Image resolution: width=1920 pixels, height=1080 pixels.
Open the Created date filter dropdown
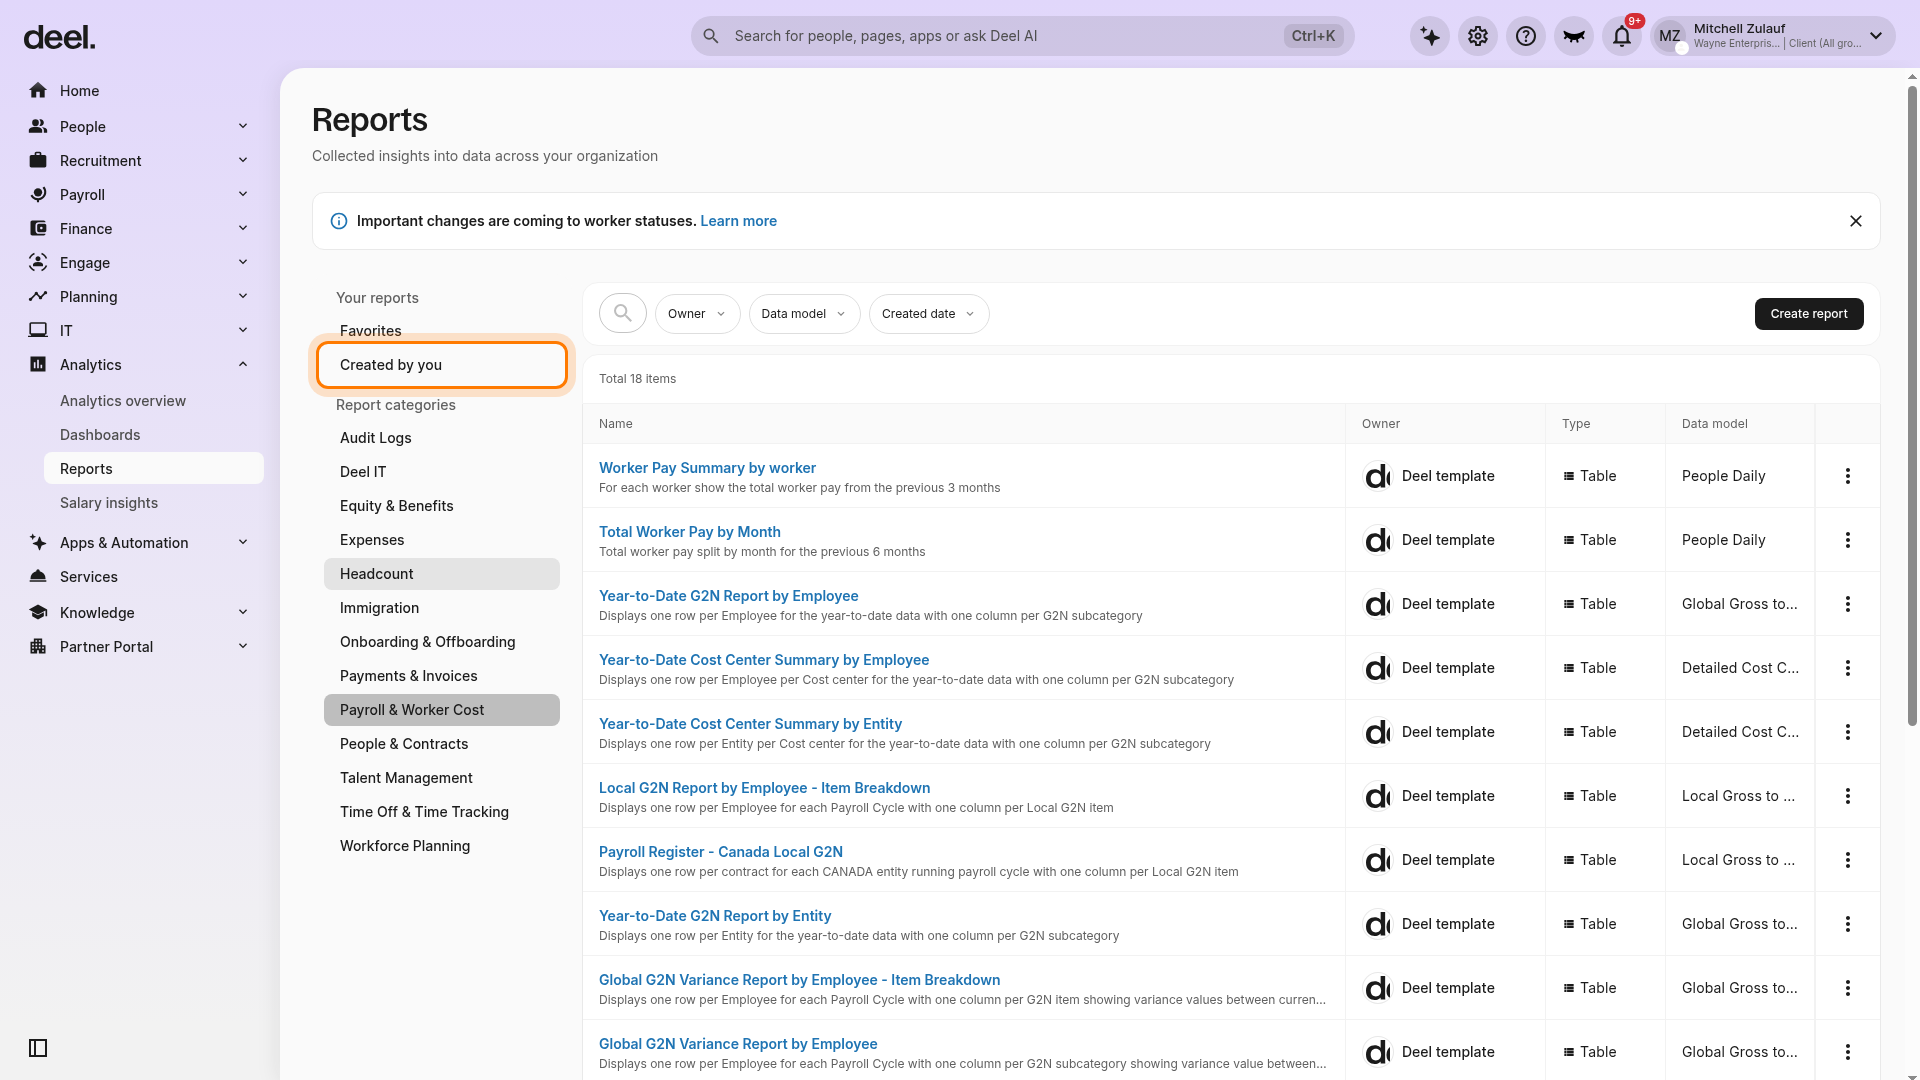[929, 314]
